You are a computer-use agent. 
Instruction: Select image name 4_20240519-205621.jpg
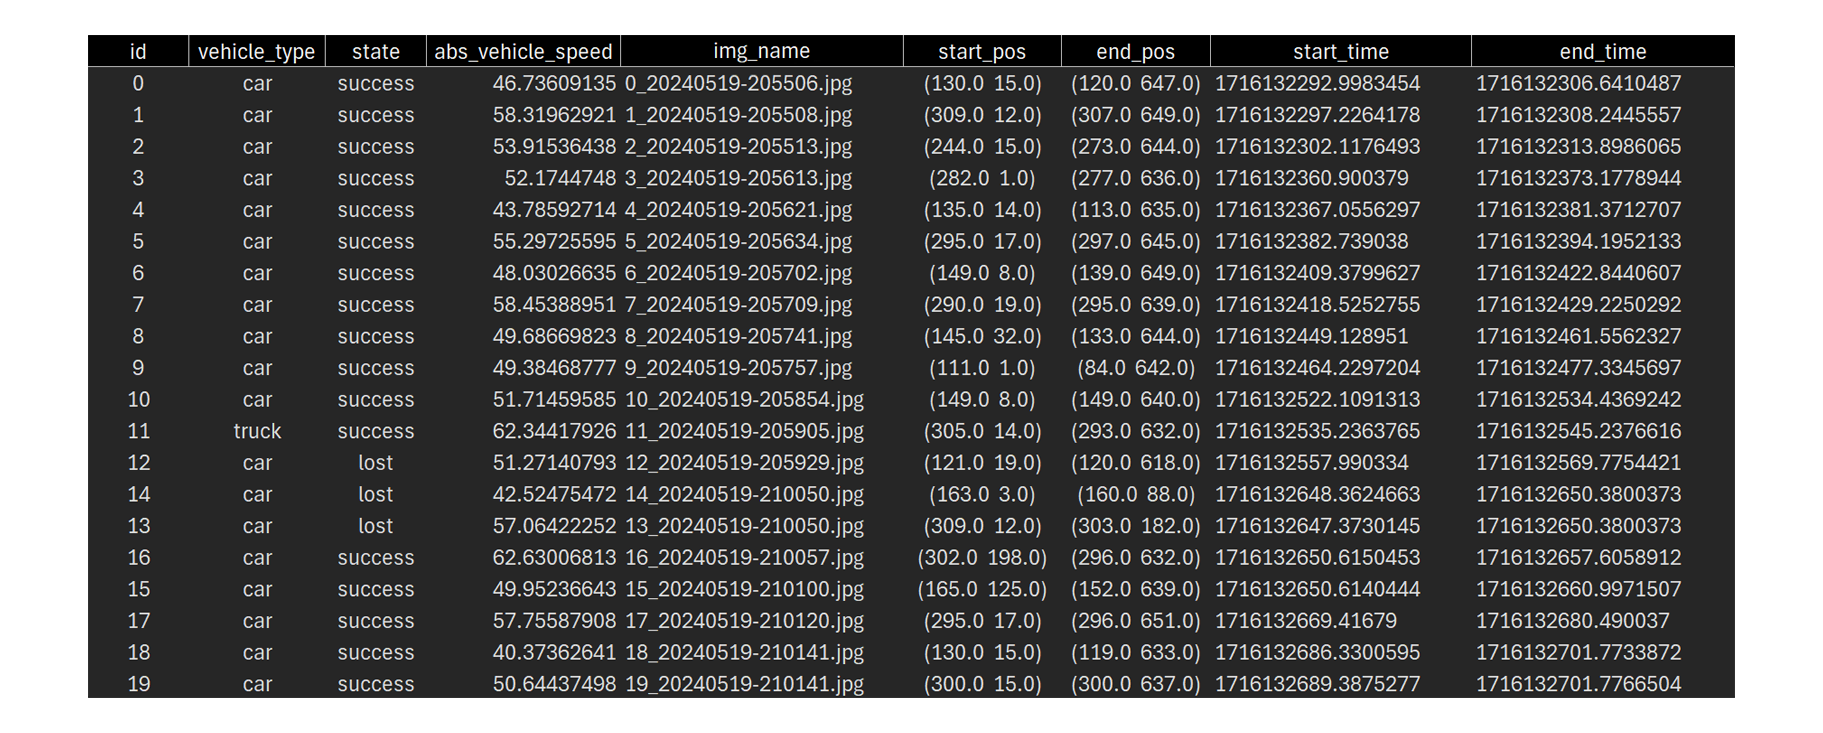[739, 210]
